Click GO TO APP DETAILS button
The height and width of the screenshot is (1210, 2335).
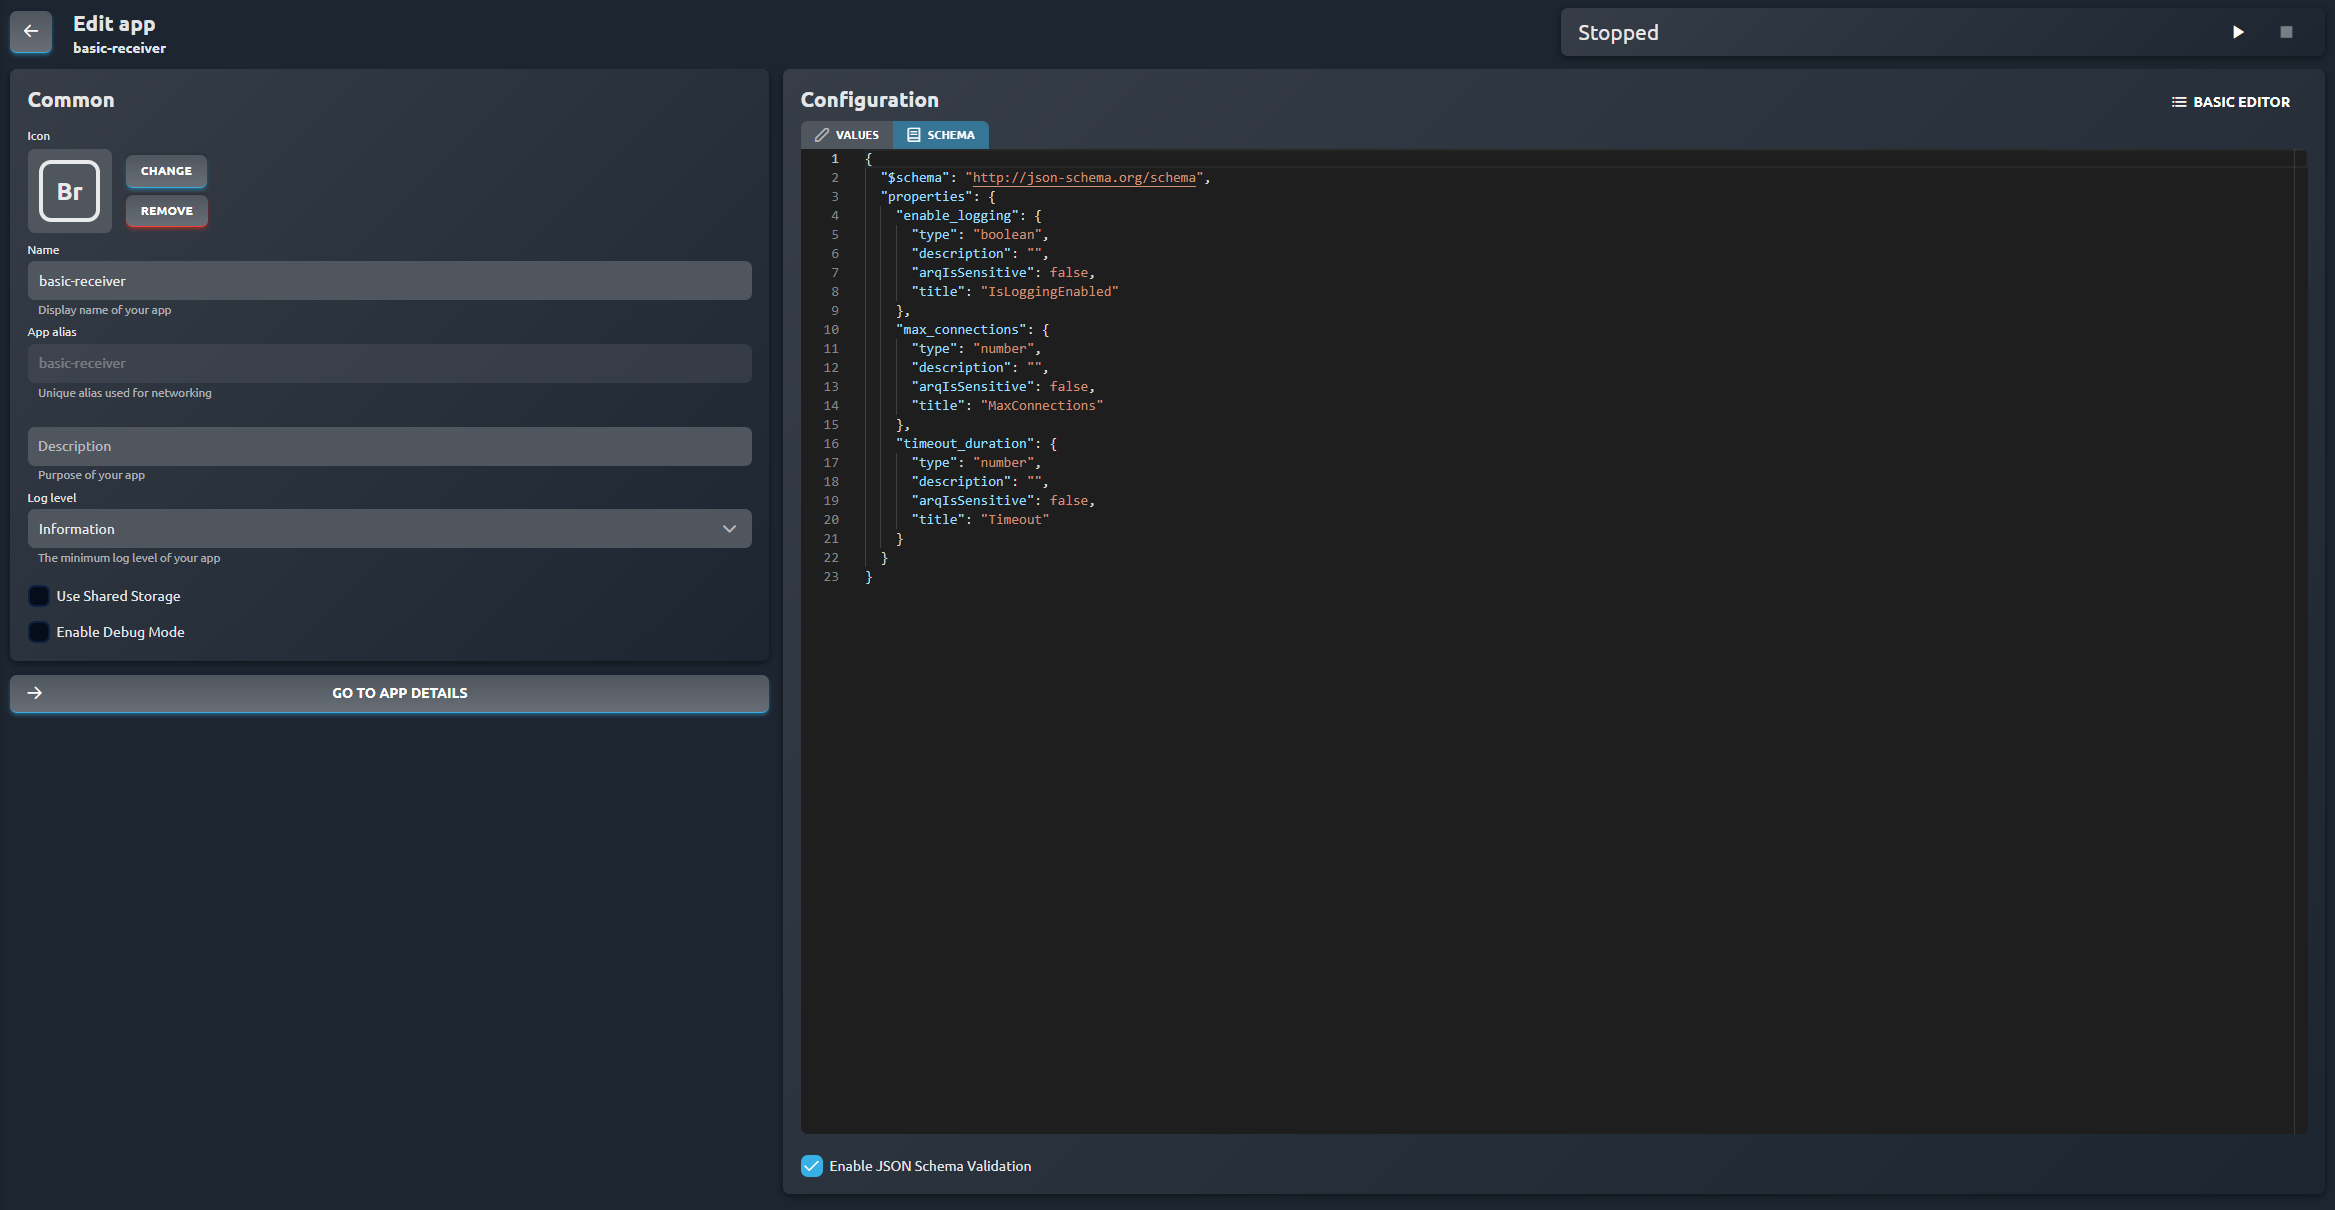point(389,693)
